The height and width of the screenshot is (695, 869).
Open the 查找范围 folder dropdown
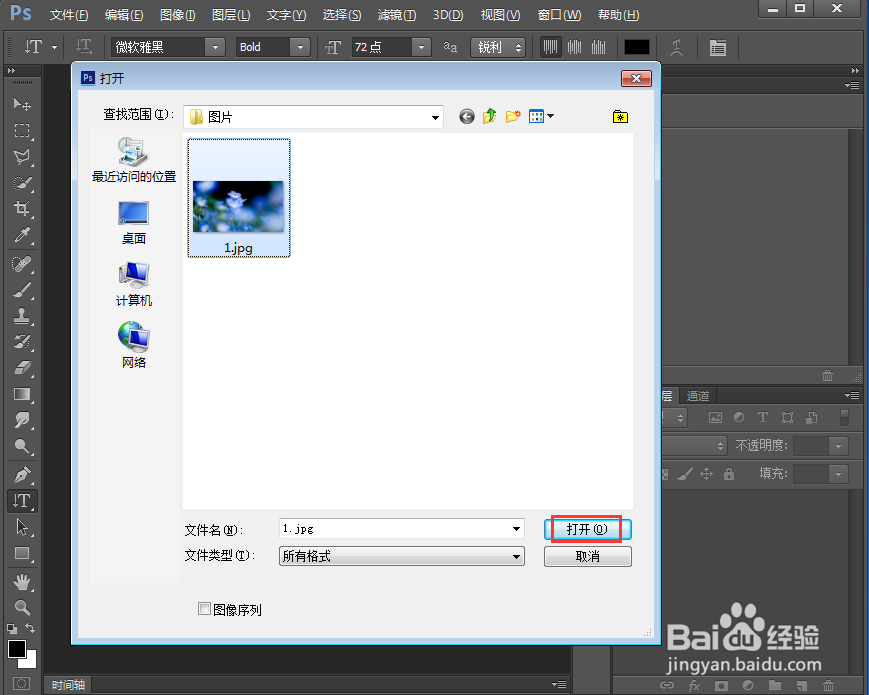pos(435,117)
